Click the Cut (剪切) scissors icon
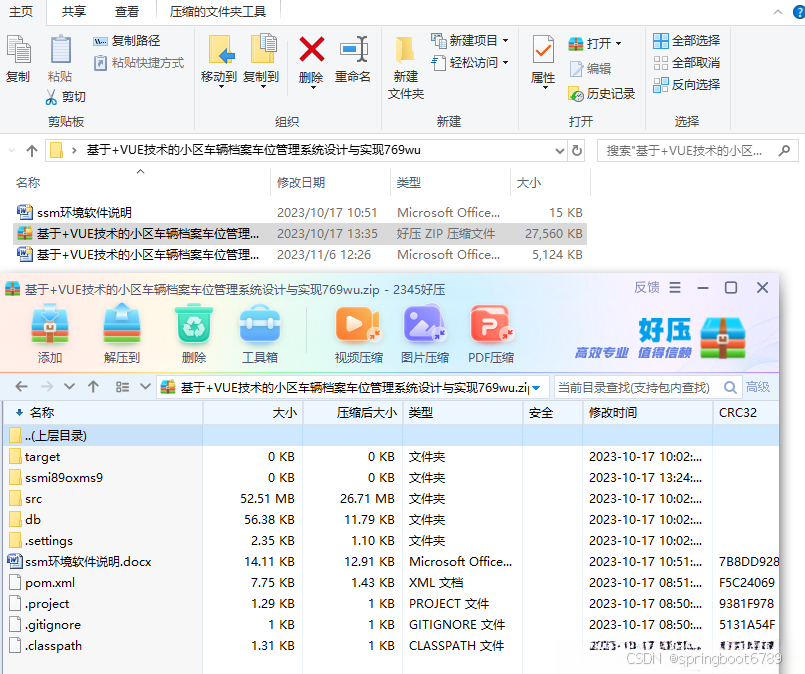 click(51, 97)
